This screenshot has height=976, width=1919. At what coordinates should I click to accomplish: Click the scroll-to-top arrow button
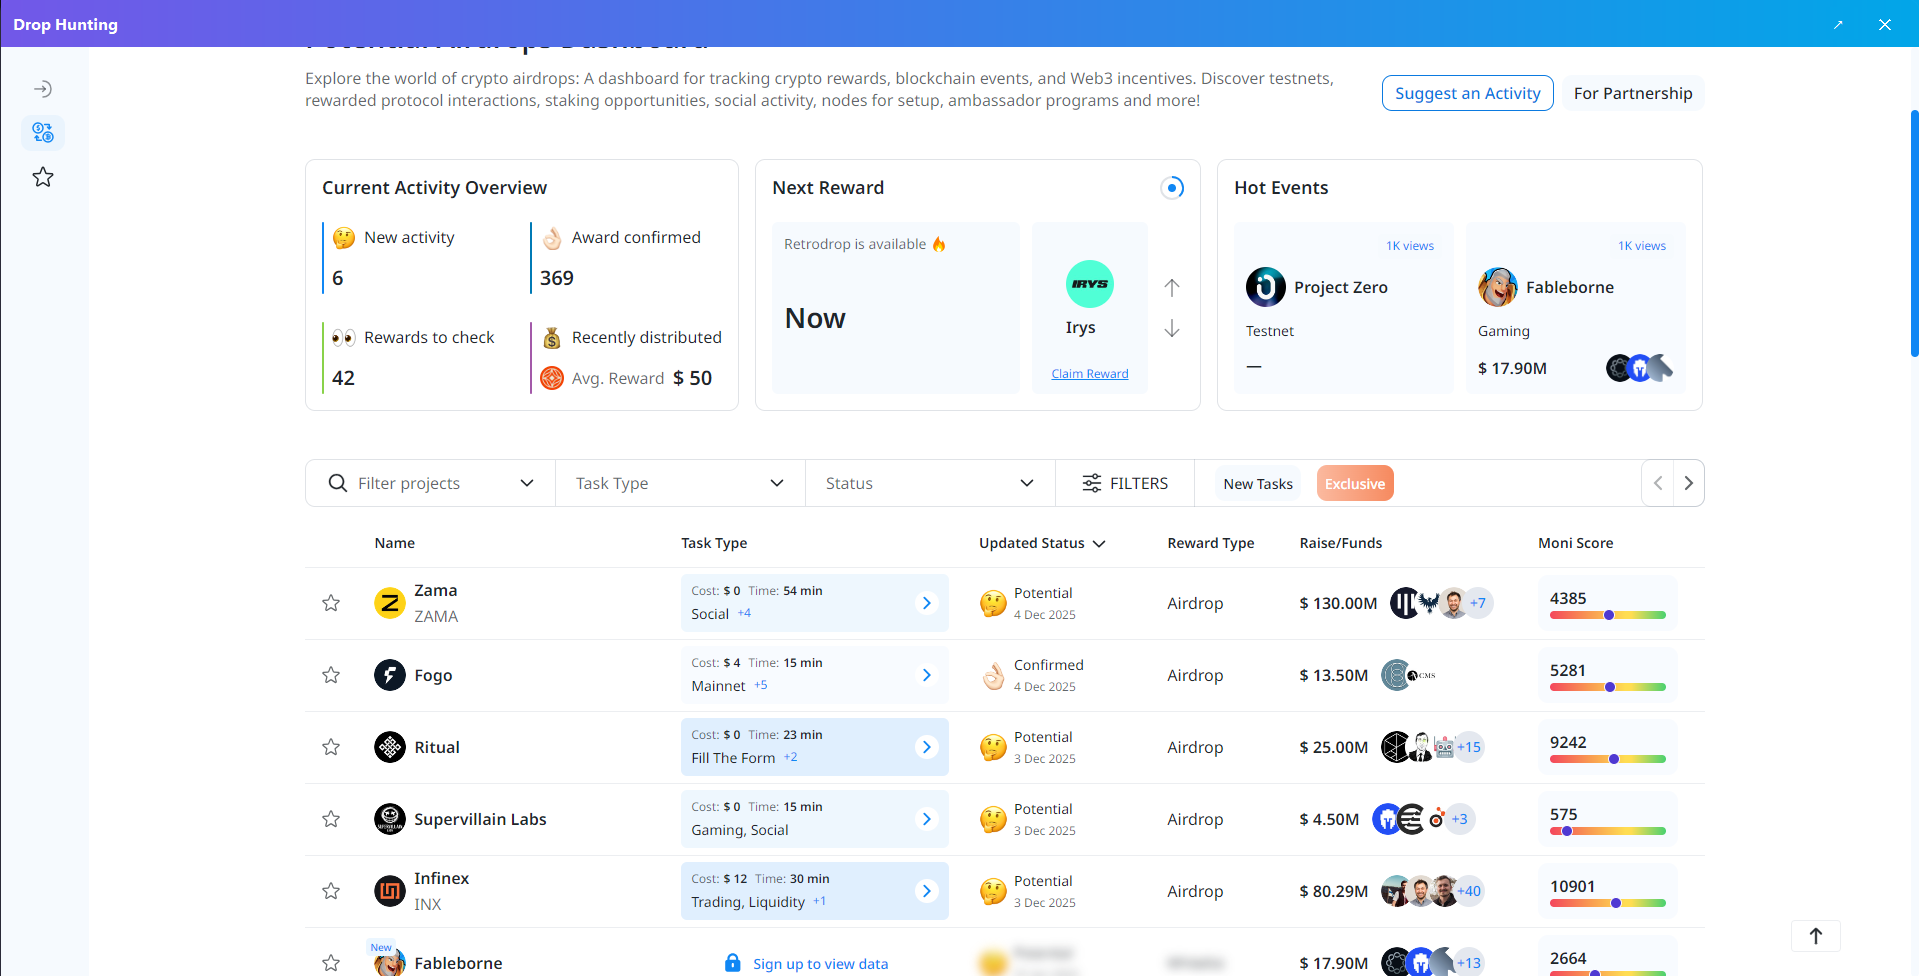point(1815,936)
